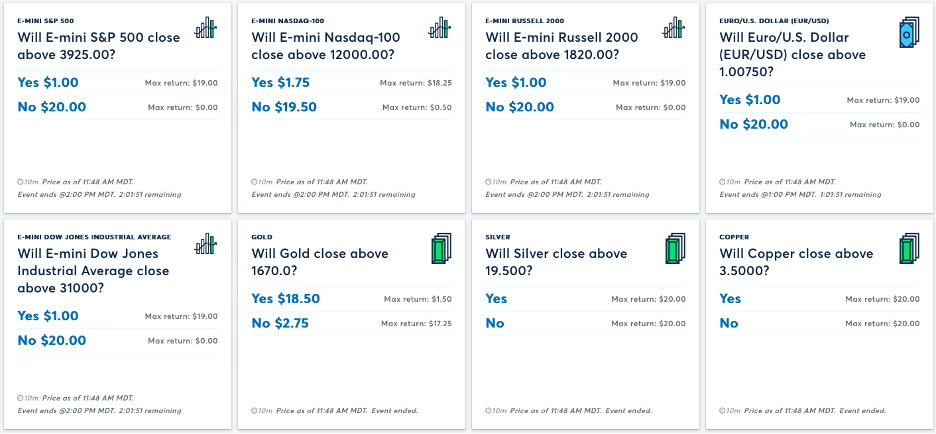Click the Gold bars icon
The image size is (936, 434).
(441, 248)
